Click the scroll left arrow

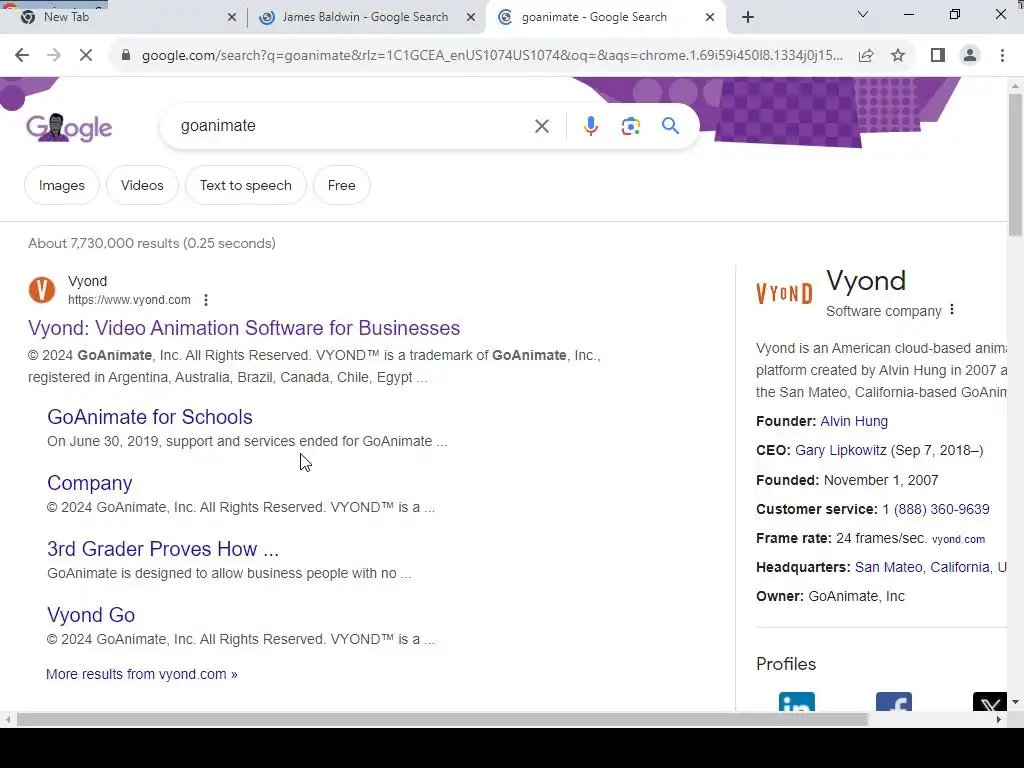(x=7, y=720)
